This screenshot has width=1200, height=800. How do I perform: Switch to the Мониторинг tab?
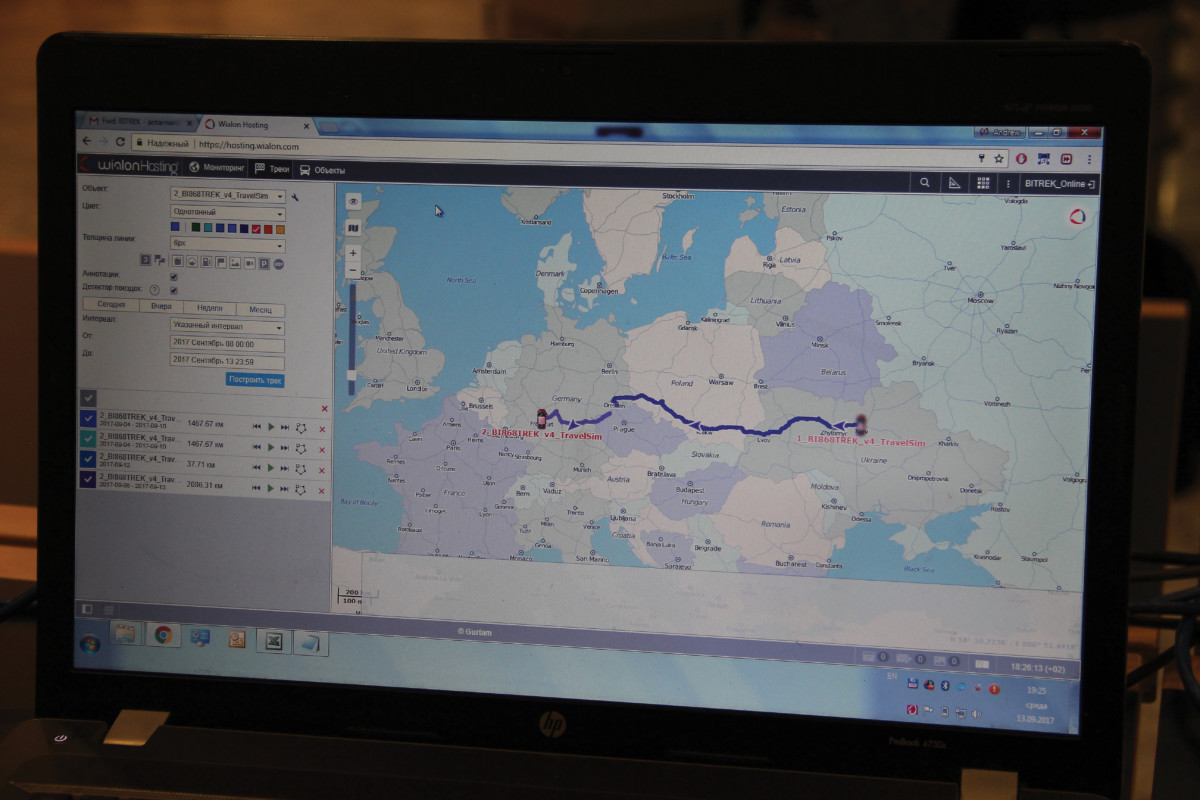[217, 168]
